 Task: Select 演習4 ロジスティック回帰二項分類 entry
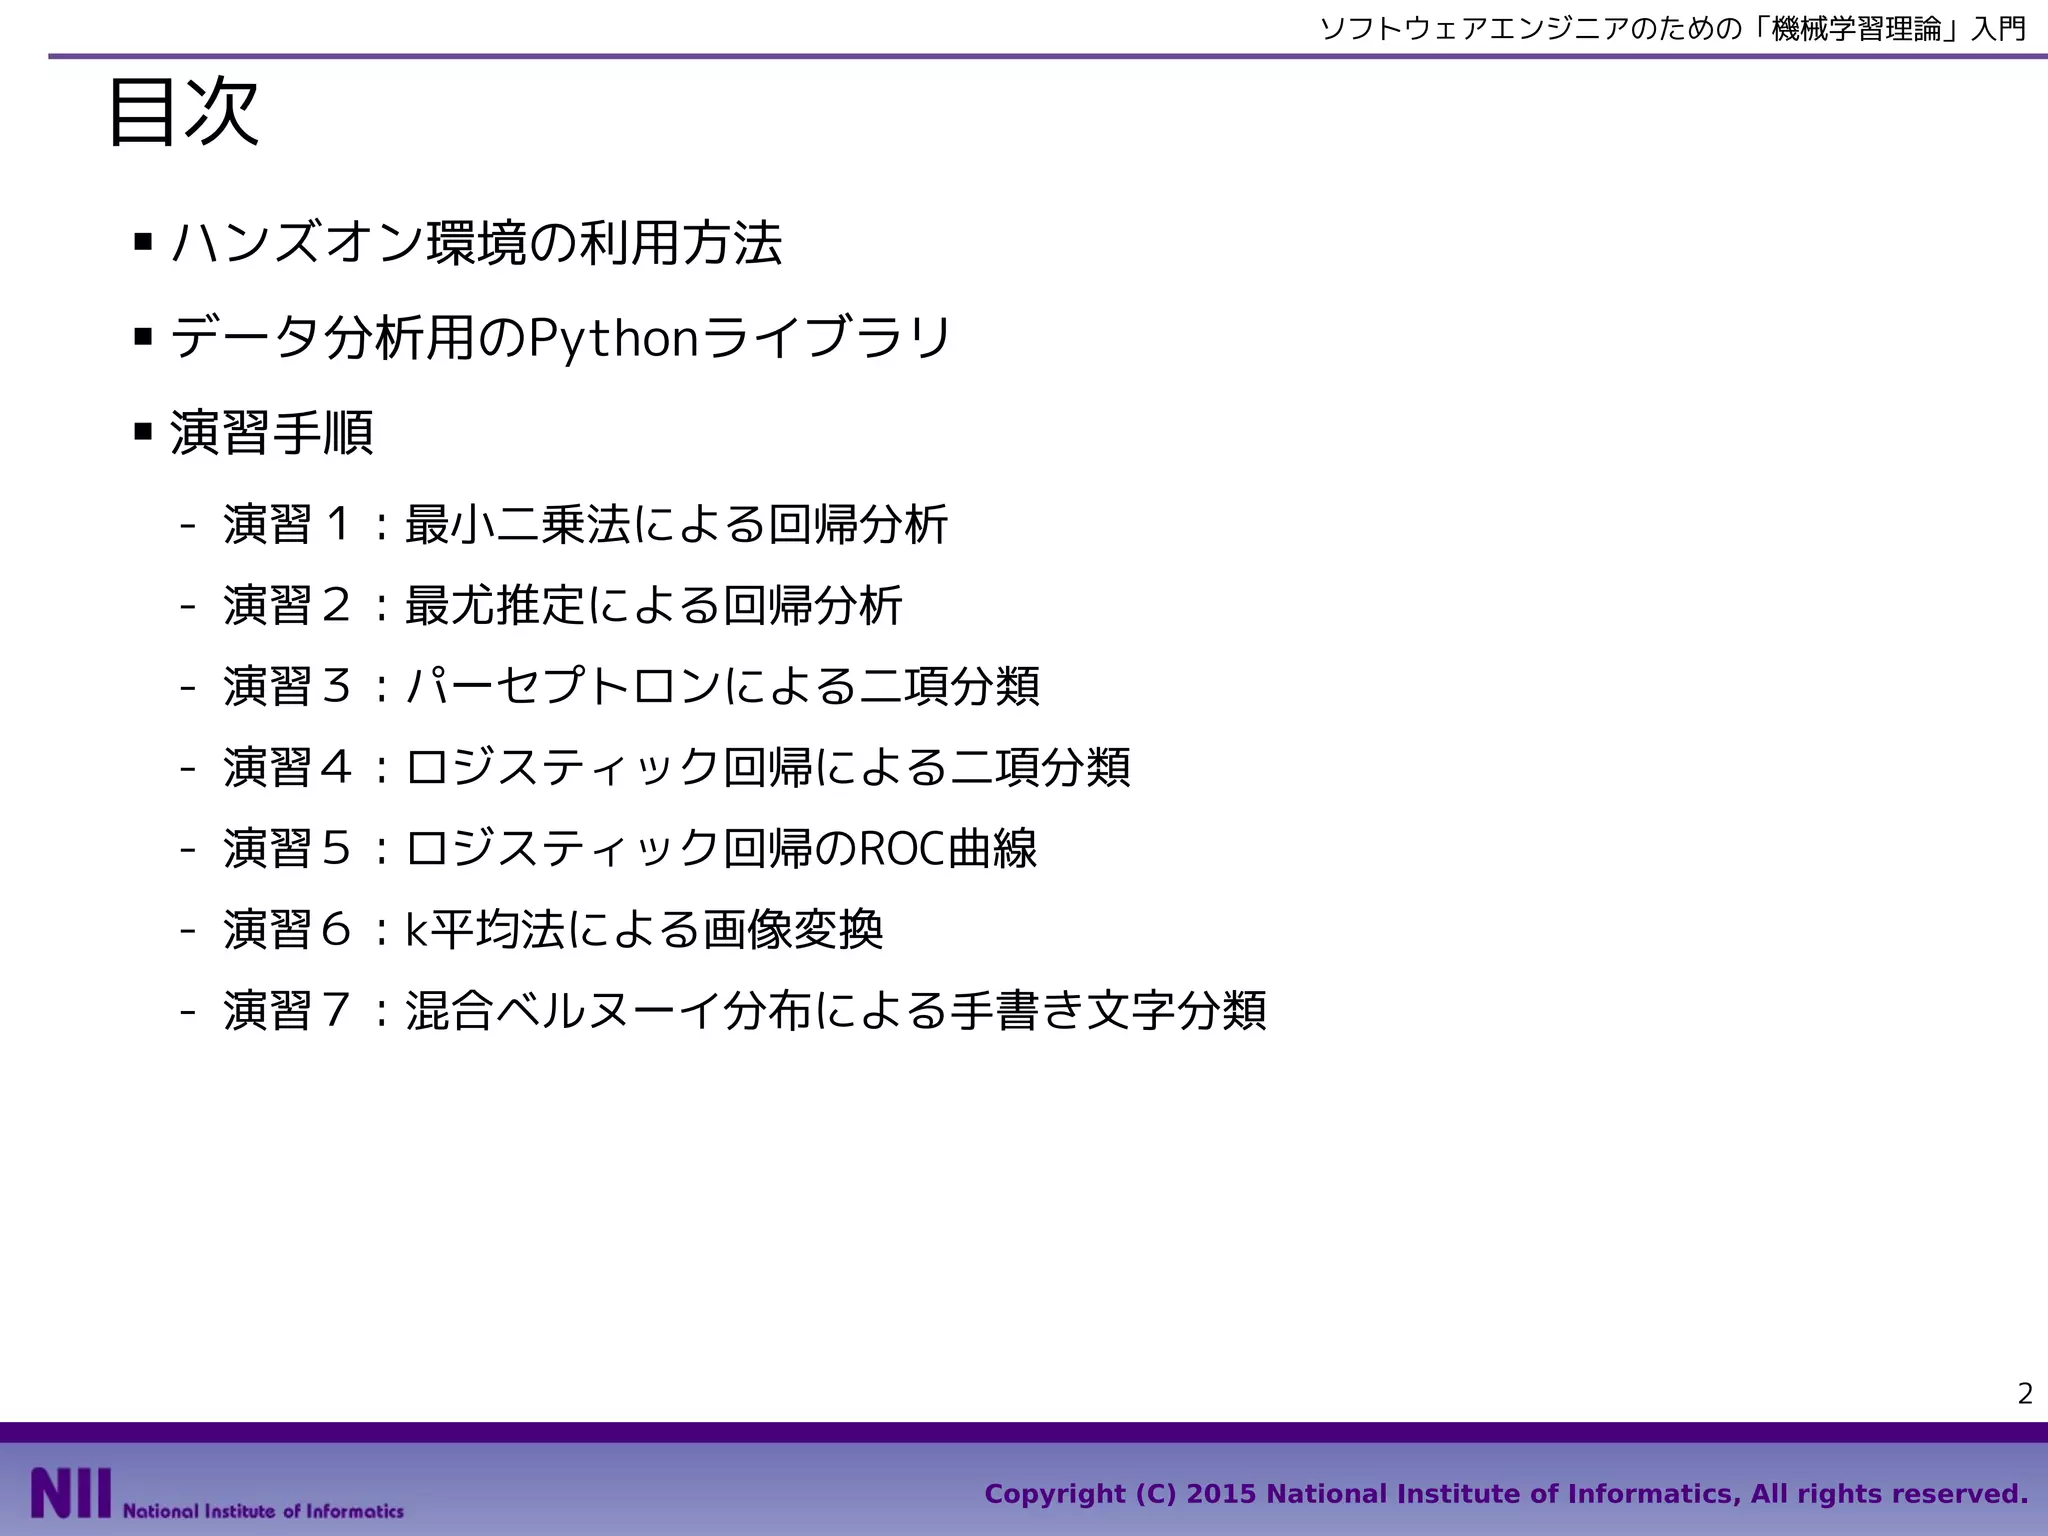pos(676,768)
